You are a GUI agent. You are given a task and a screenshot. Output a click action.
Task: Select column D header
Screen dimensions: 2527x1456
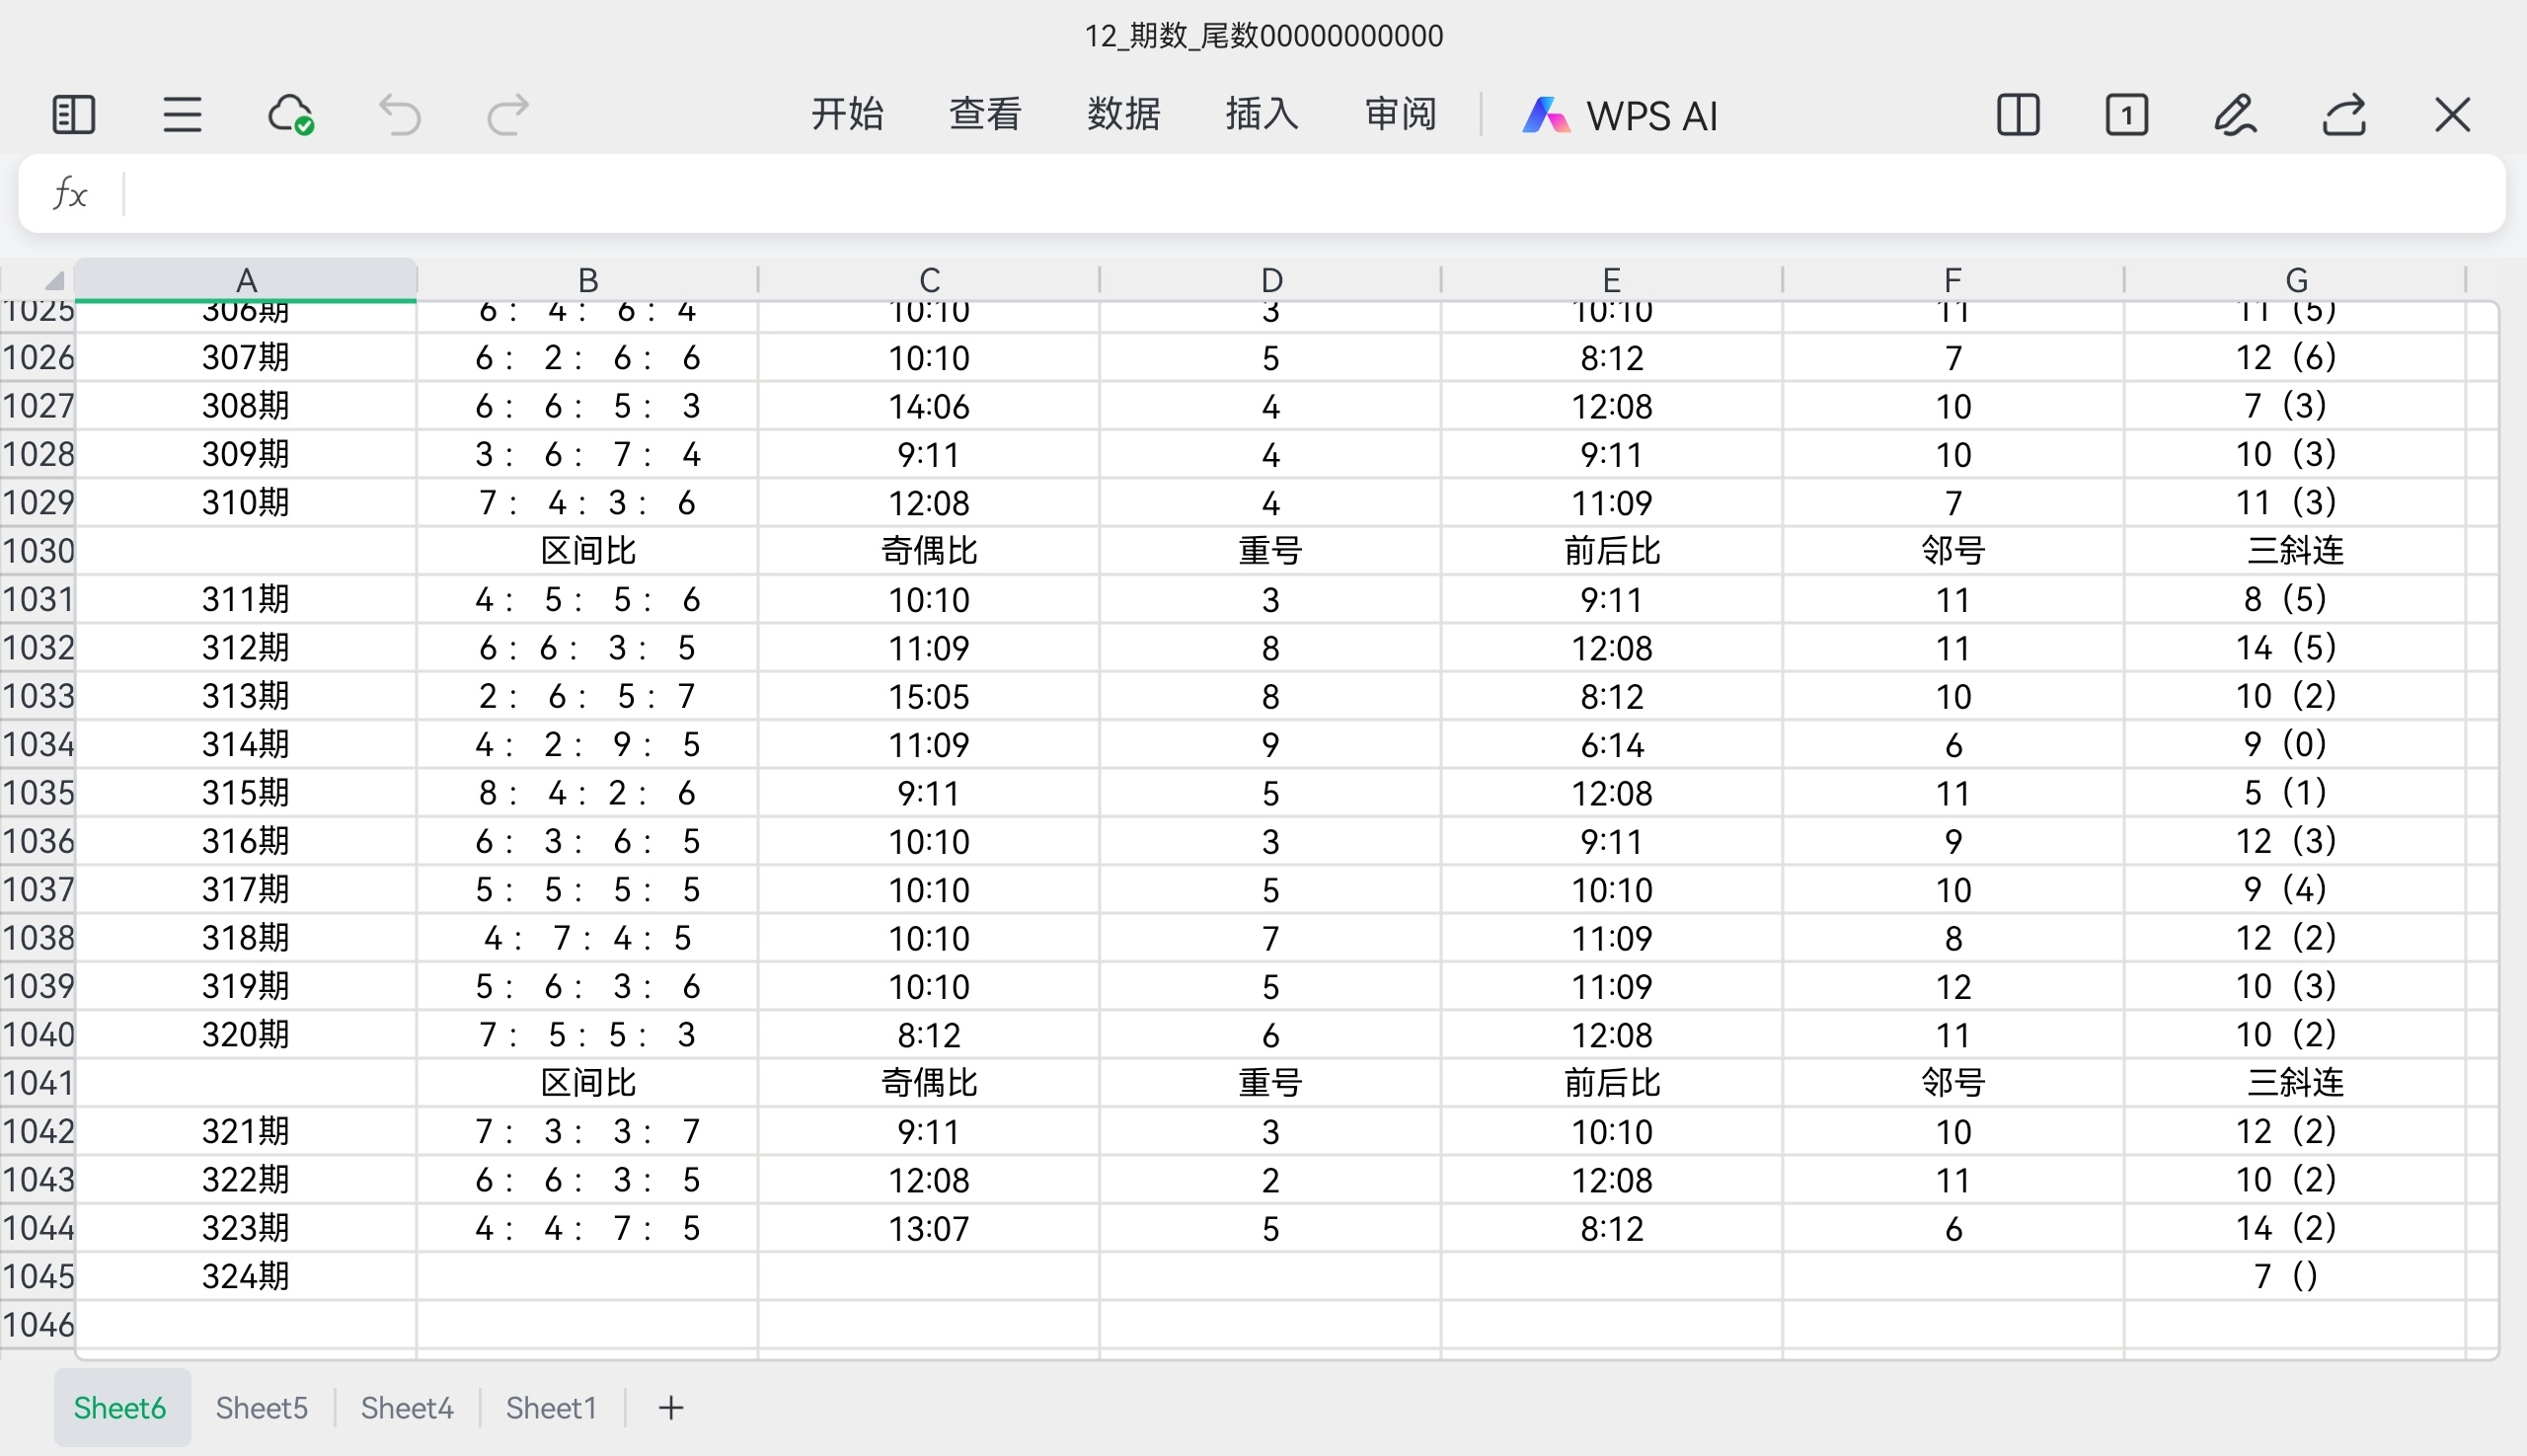tap(1270, 281)
